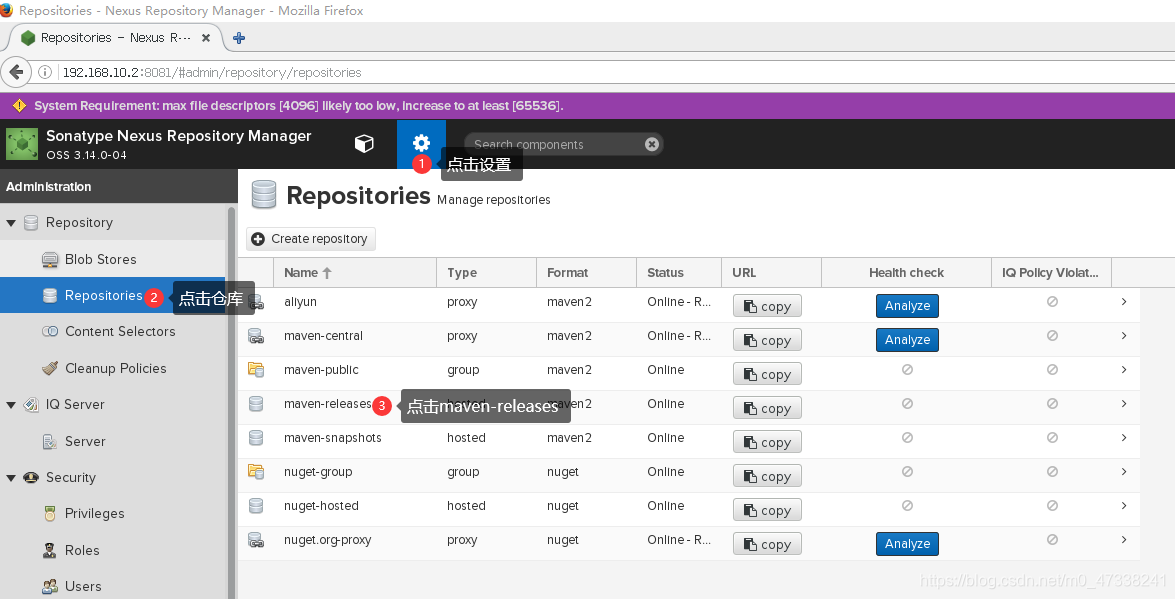Clear the Search components field
1175x599 pixels.
pyautogui.click(x=652, y=144)
